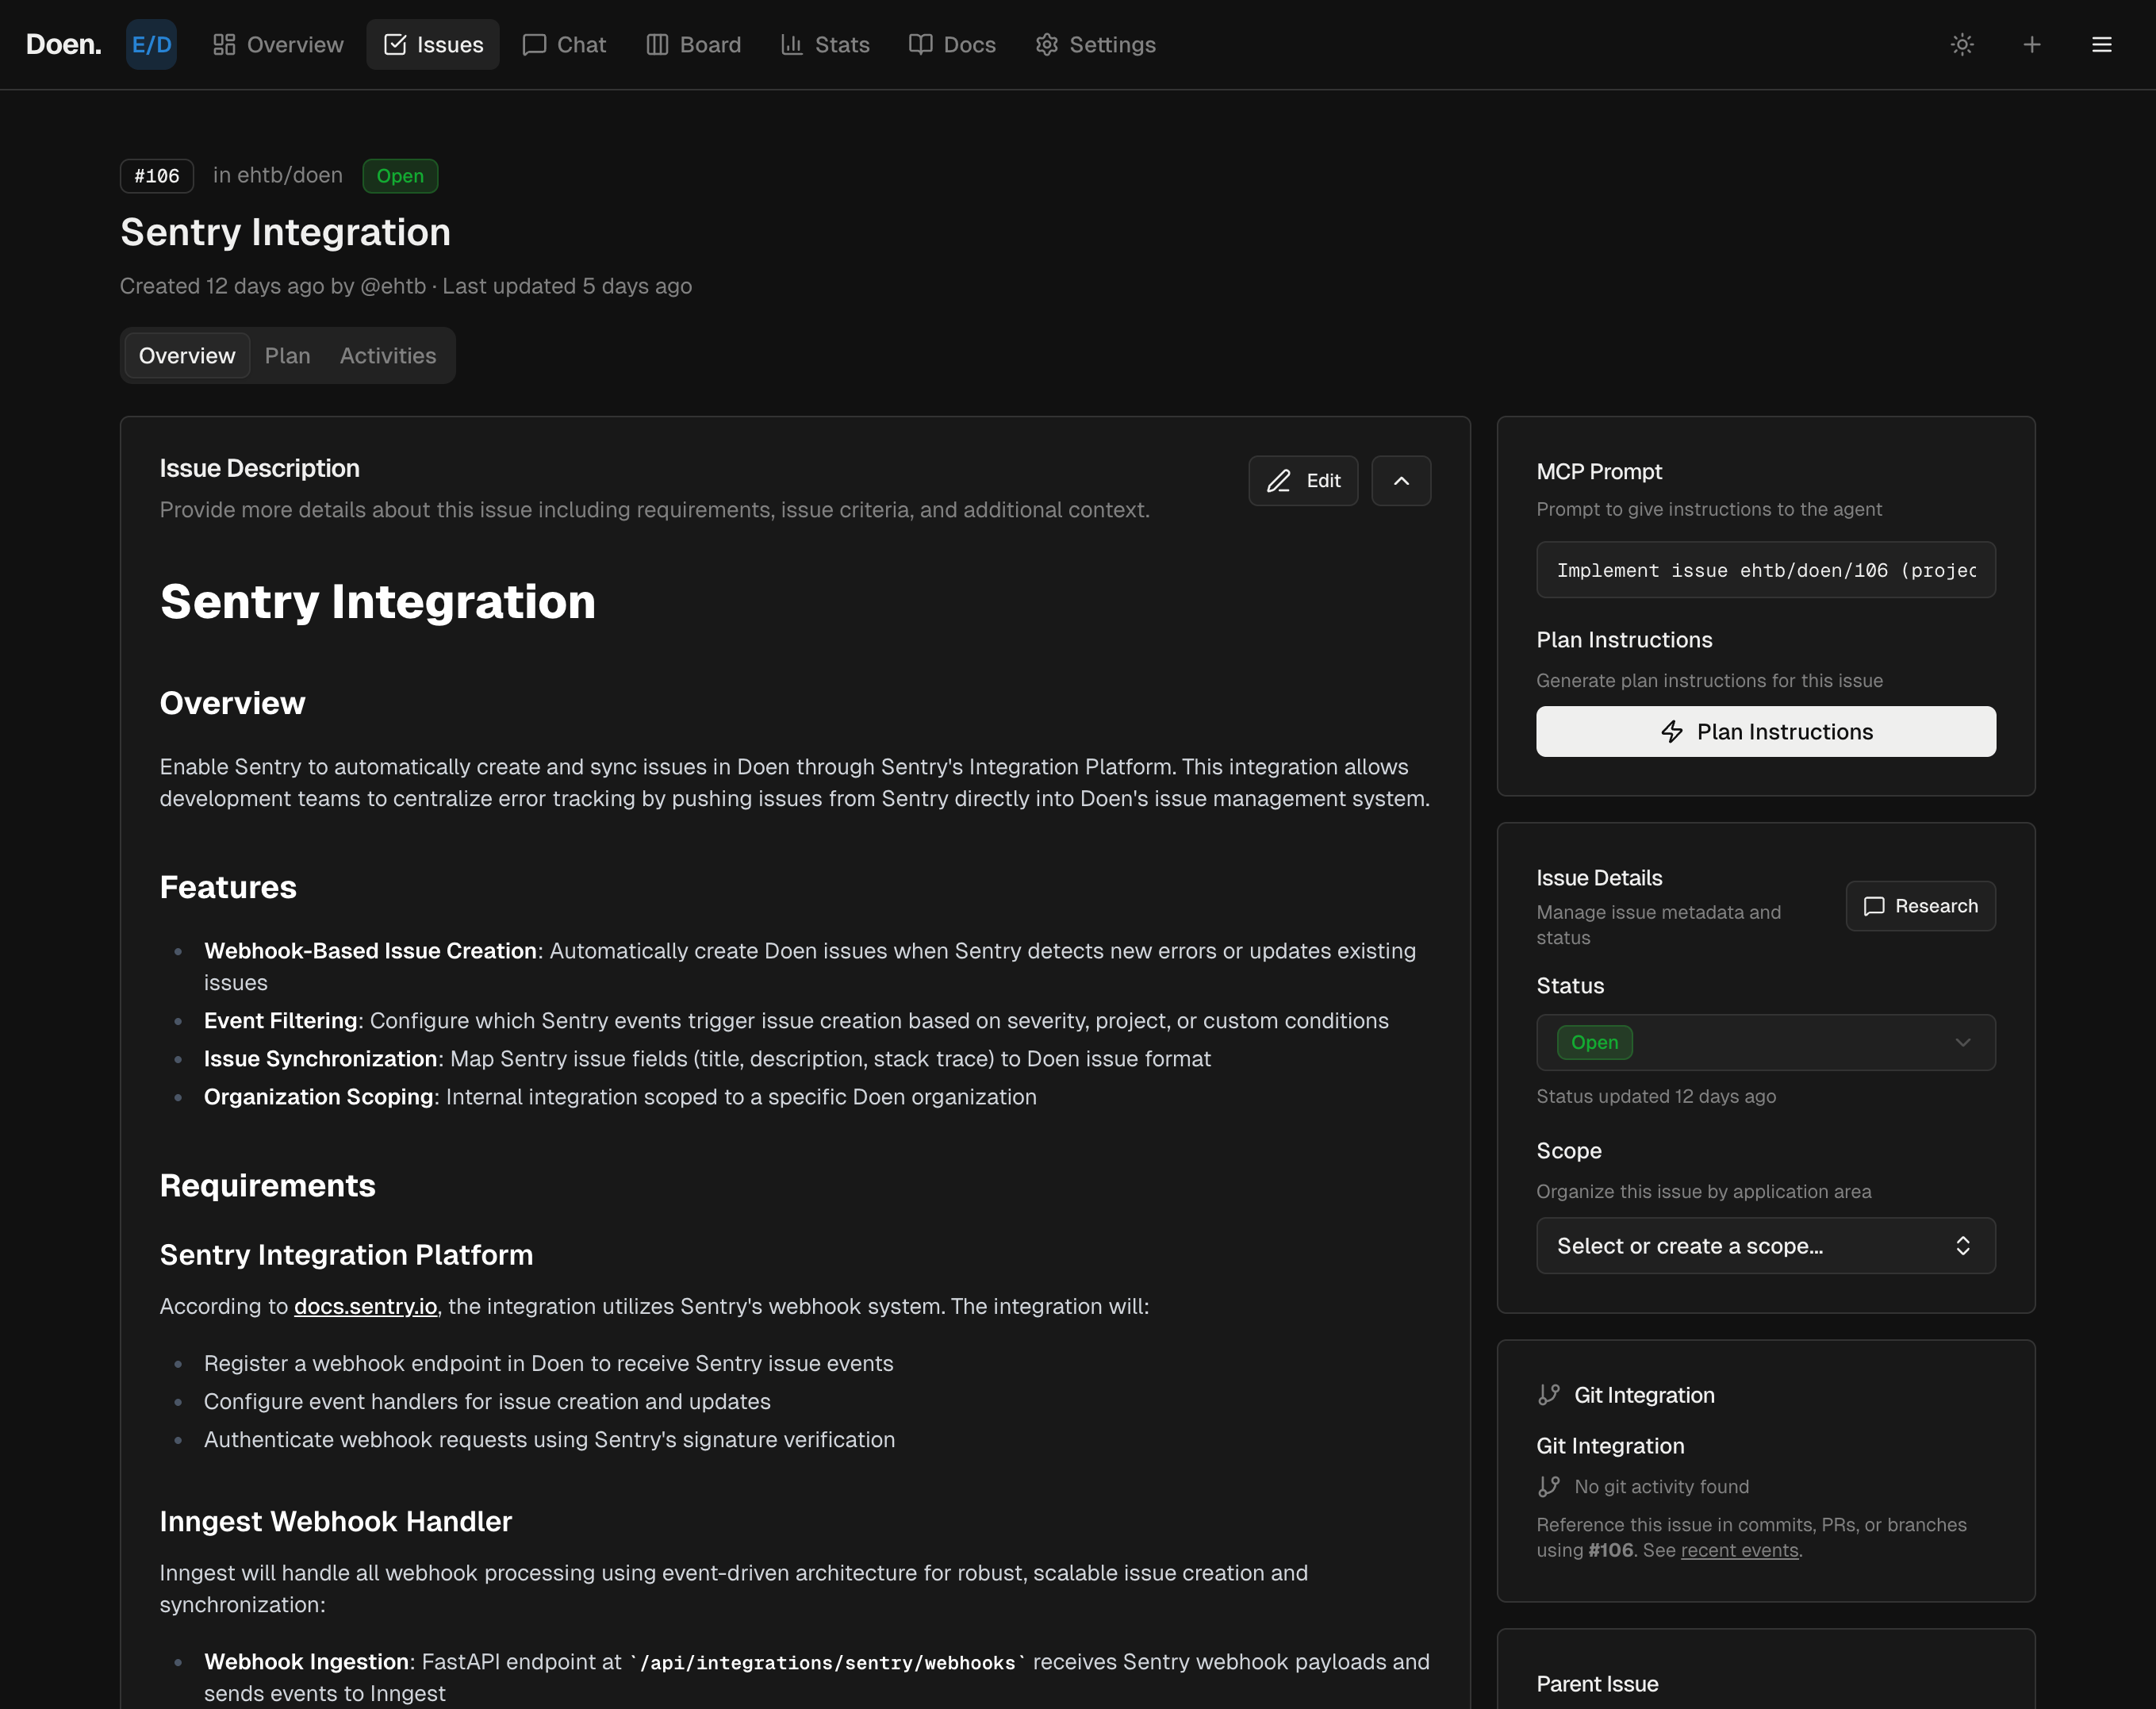Open the Board view
The image size is (2156, 1709).
click(693, 44)
